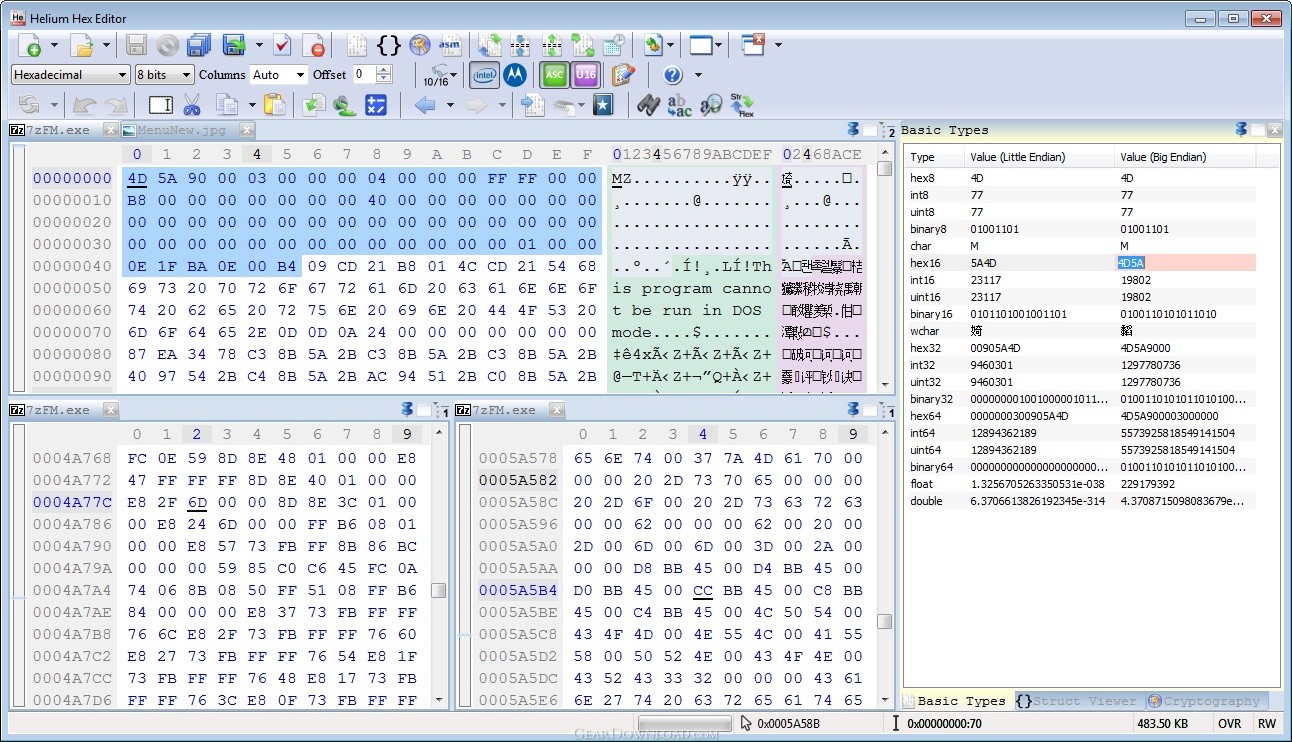
Task: Toggle RW mode in status bar
Action: pyautogui.click(x=1267, y=723)
